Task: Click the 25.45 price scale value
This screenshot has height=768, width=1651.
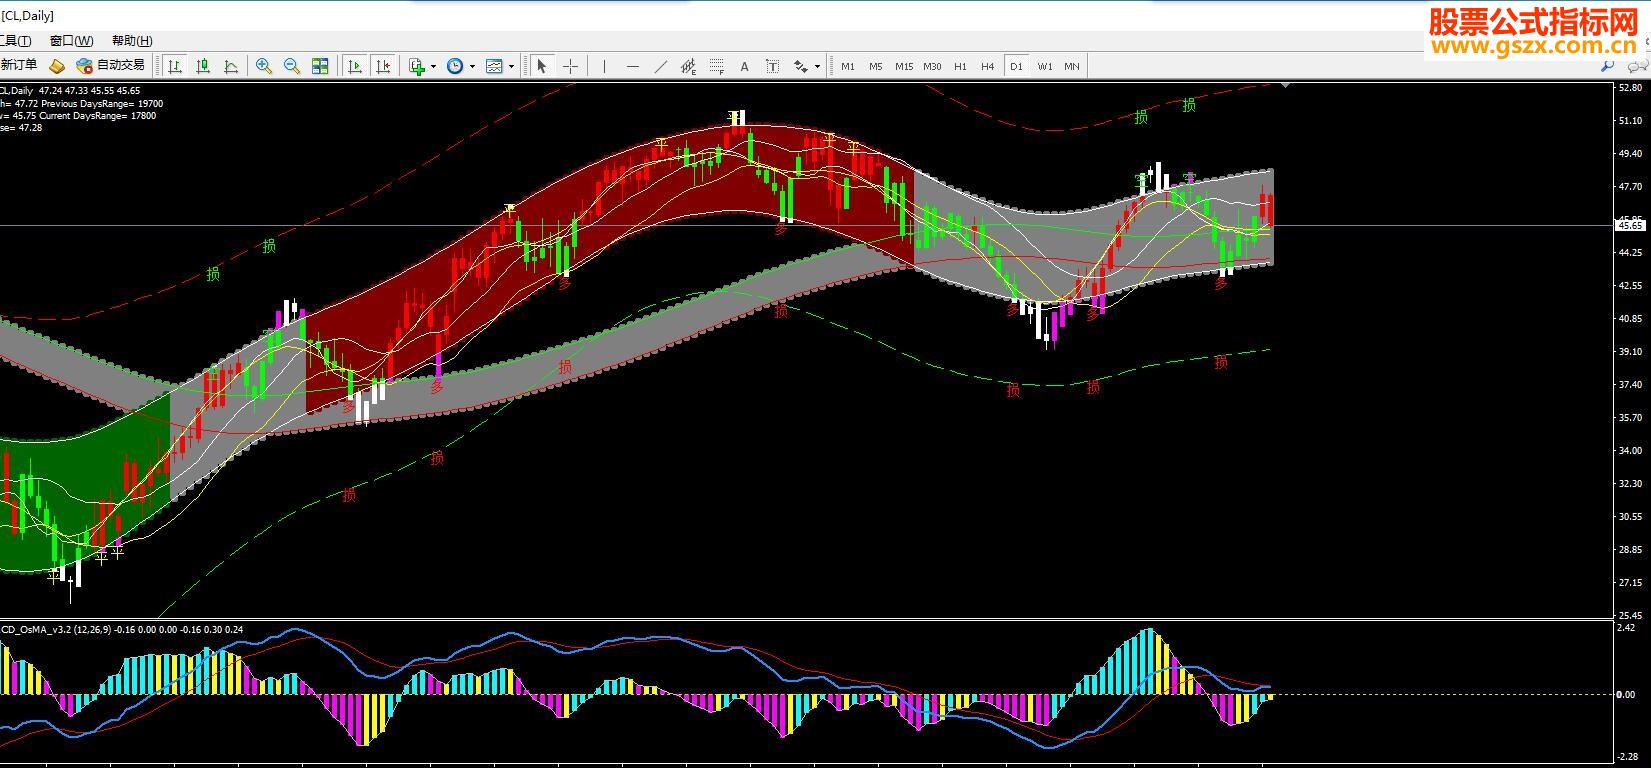Action: 1630,615
